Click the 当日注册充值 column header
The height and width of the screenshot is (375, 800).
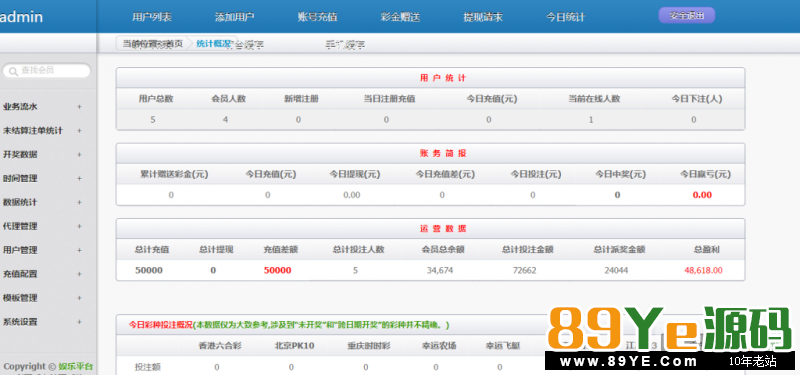(389, 99)
